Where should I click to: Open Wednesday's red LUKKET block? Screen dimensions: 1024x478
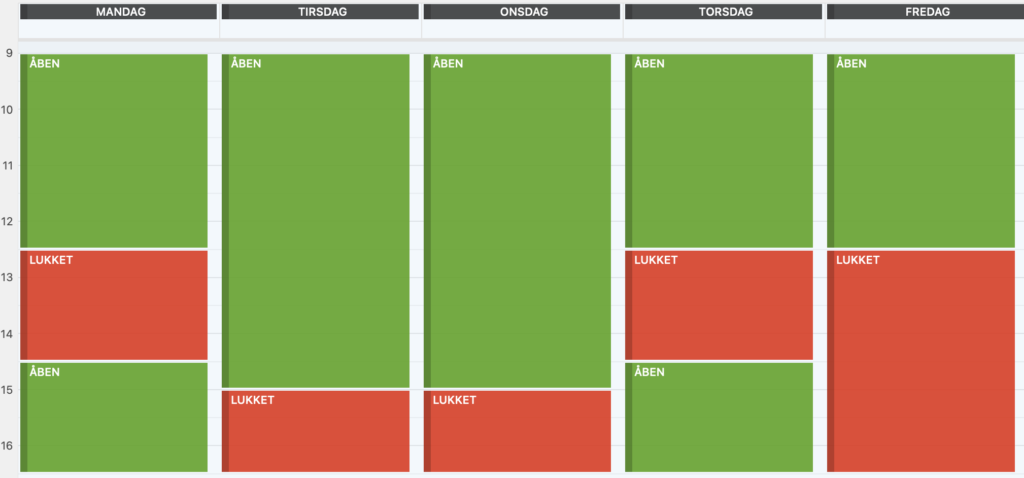click(x=518, y=431)
